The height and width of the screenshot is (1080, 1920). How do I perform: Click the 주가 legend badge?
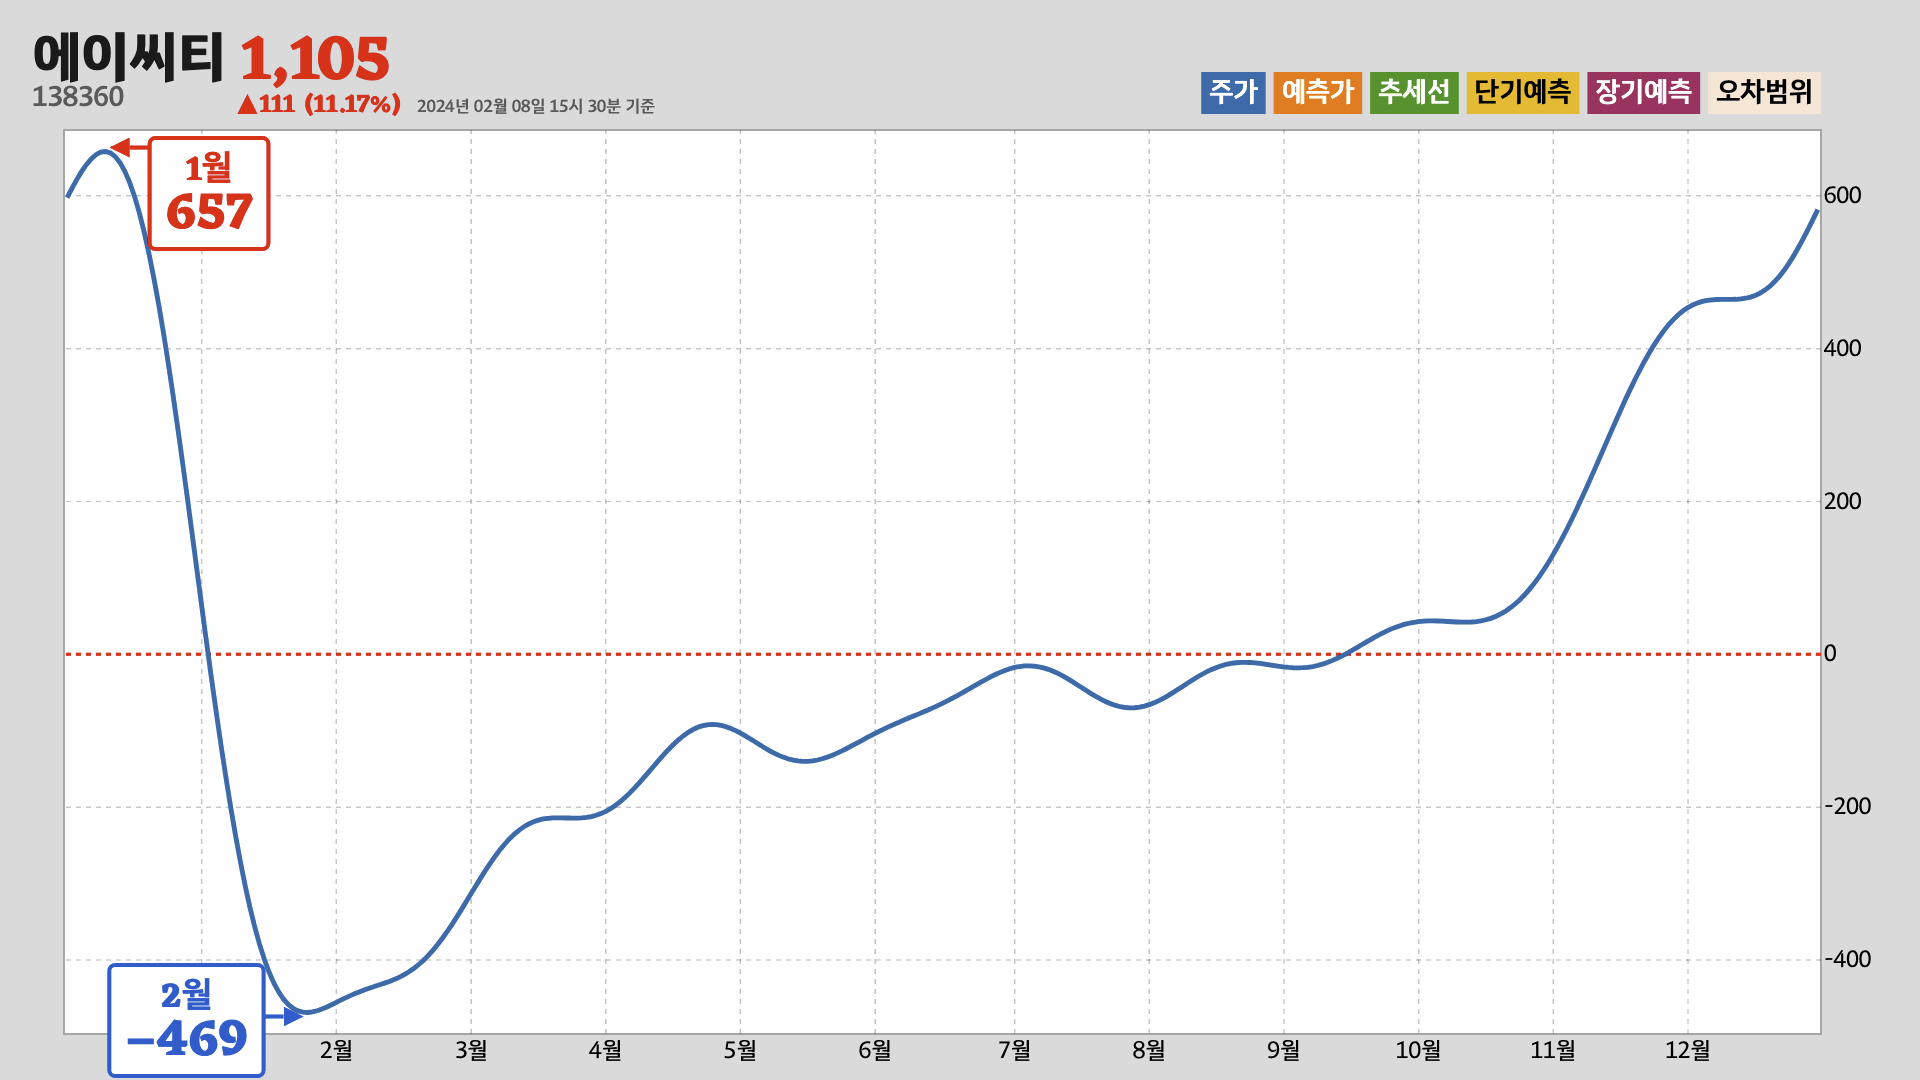(x=1233, y=93)
